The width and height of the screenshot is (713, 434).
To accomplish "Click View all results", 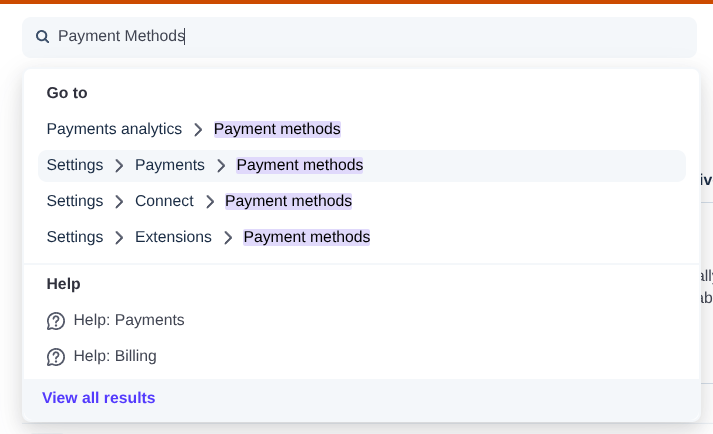I will (99, 398).
